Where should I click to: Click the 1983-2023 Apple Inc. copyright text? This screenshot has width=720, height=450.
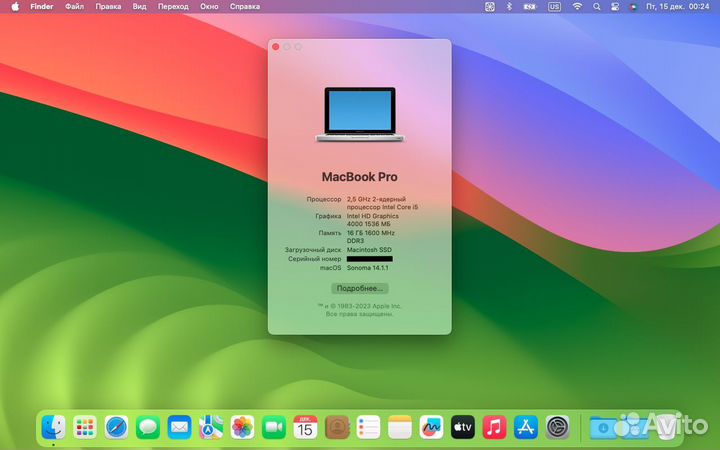pyautogui.click(x=360, y=306)
